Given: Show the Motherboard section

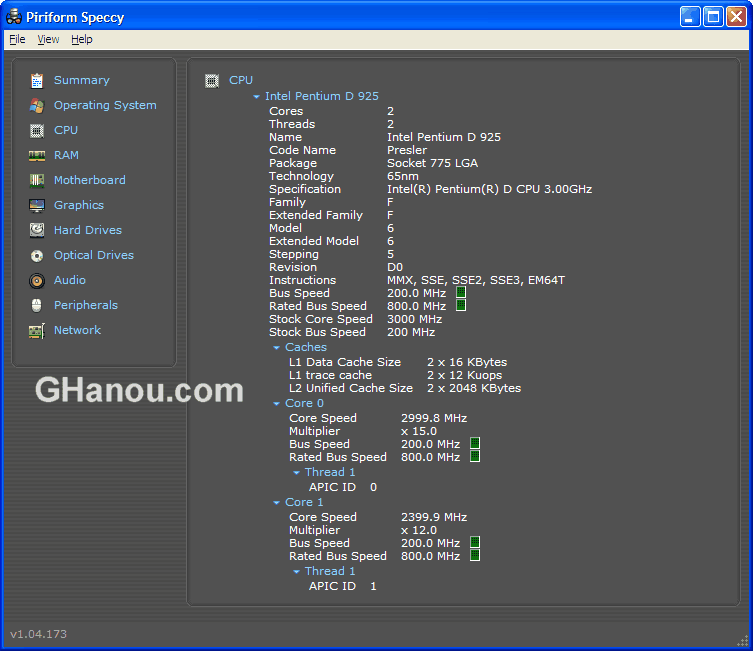Looking at the screenshot, I should tap(90, 180).
